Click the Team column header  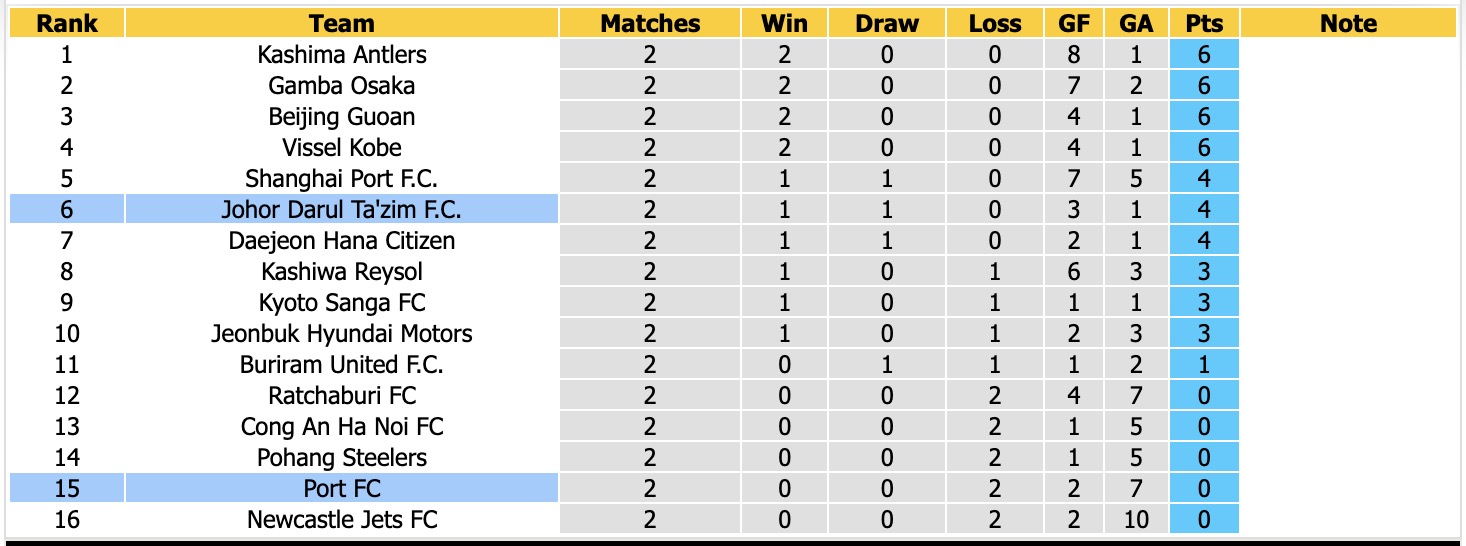(341, 23)
